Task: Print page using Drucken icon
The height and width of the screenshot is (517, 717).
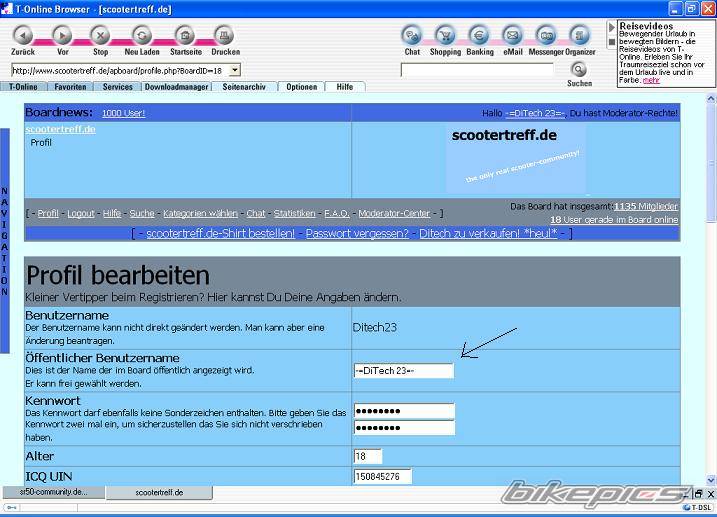Action: pyautogui.click(x=225, y=35)
